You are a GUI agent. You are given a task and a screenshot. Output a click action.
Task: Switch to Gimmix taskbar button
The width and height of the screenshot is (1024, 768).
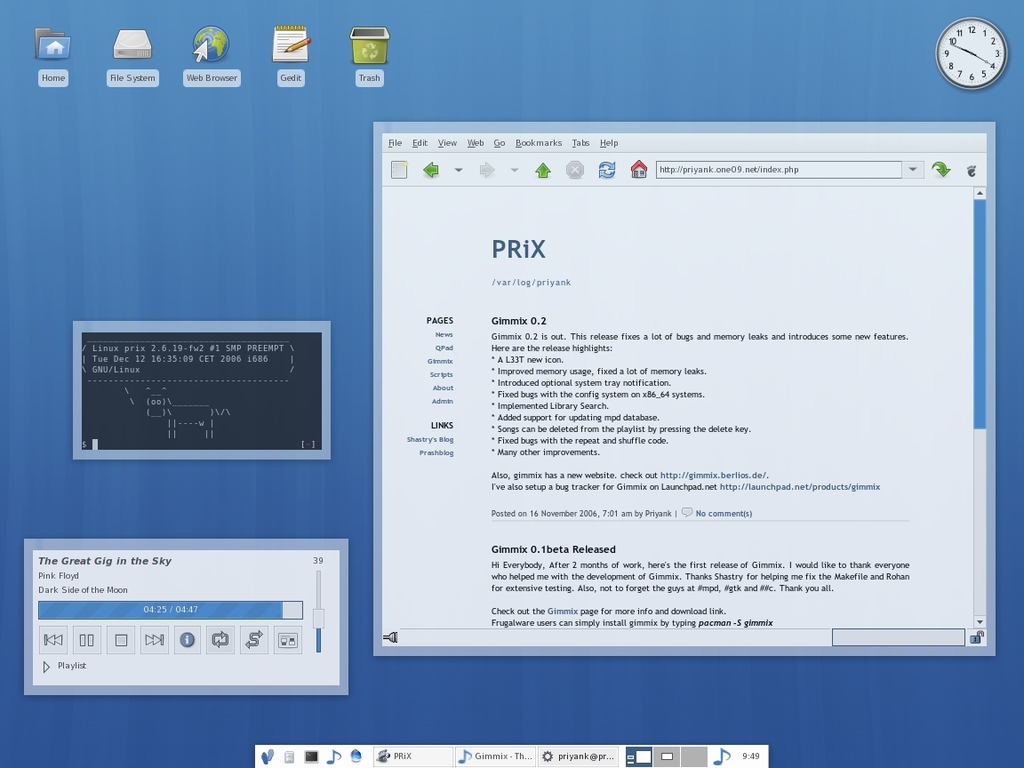coord(496,756)
